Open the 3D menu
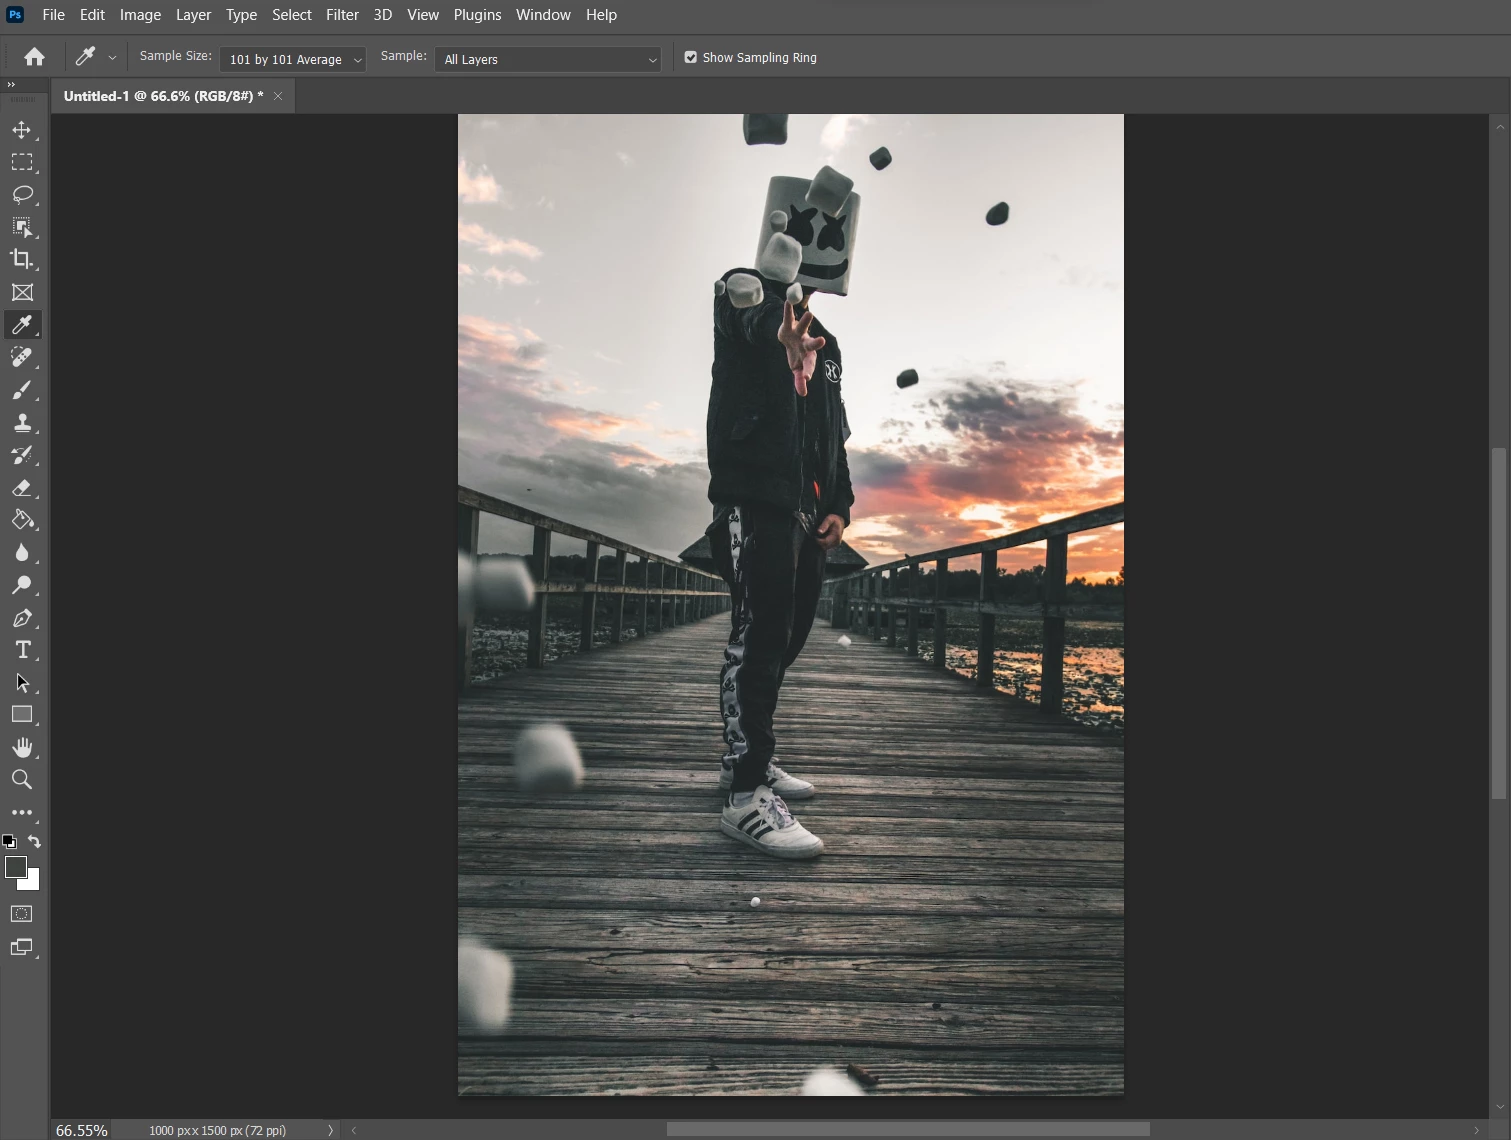Image resolution: width=1511 pixels, height=1140 pixels. pos(382,15)
